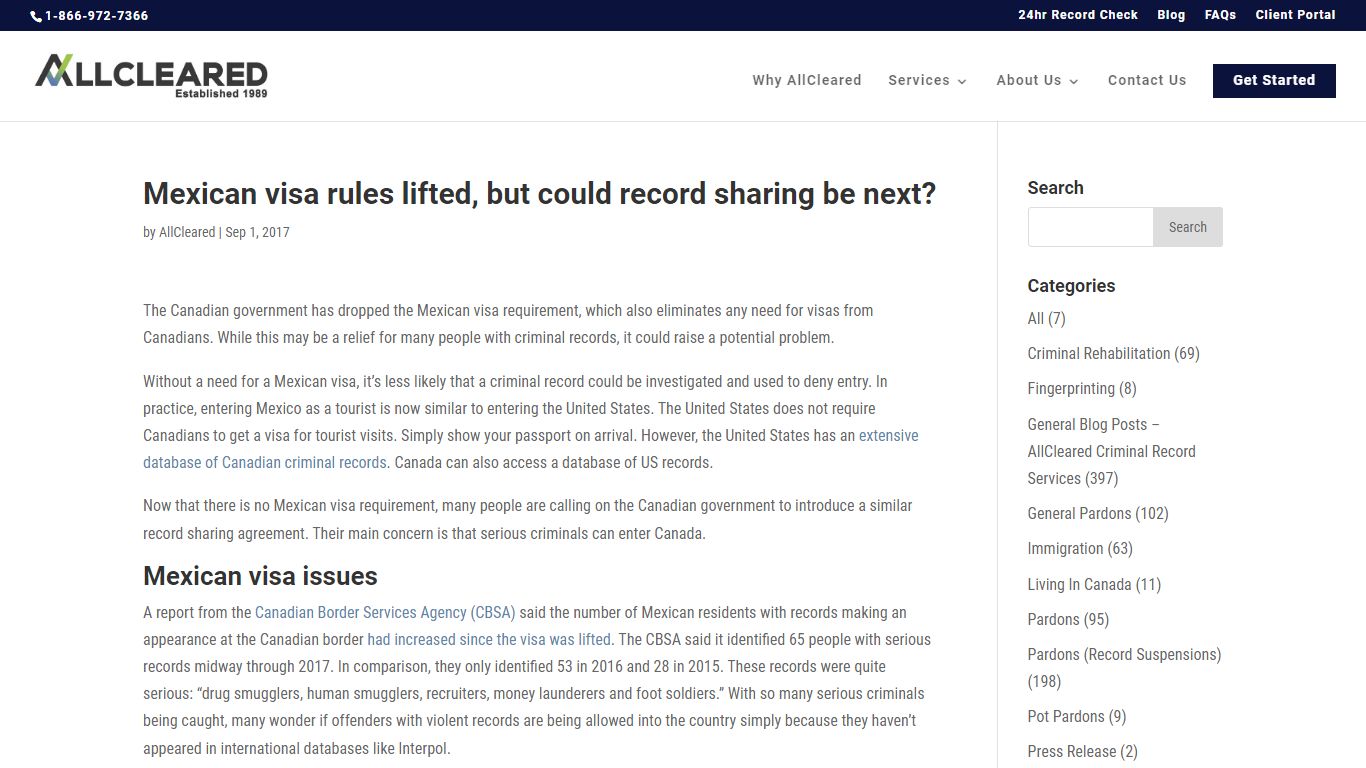This screenshot has width=1366, height=768.
Task: Select the Living In Canada category
Action: point(1079,584)
